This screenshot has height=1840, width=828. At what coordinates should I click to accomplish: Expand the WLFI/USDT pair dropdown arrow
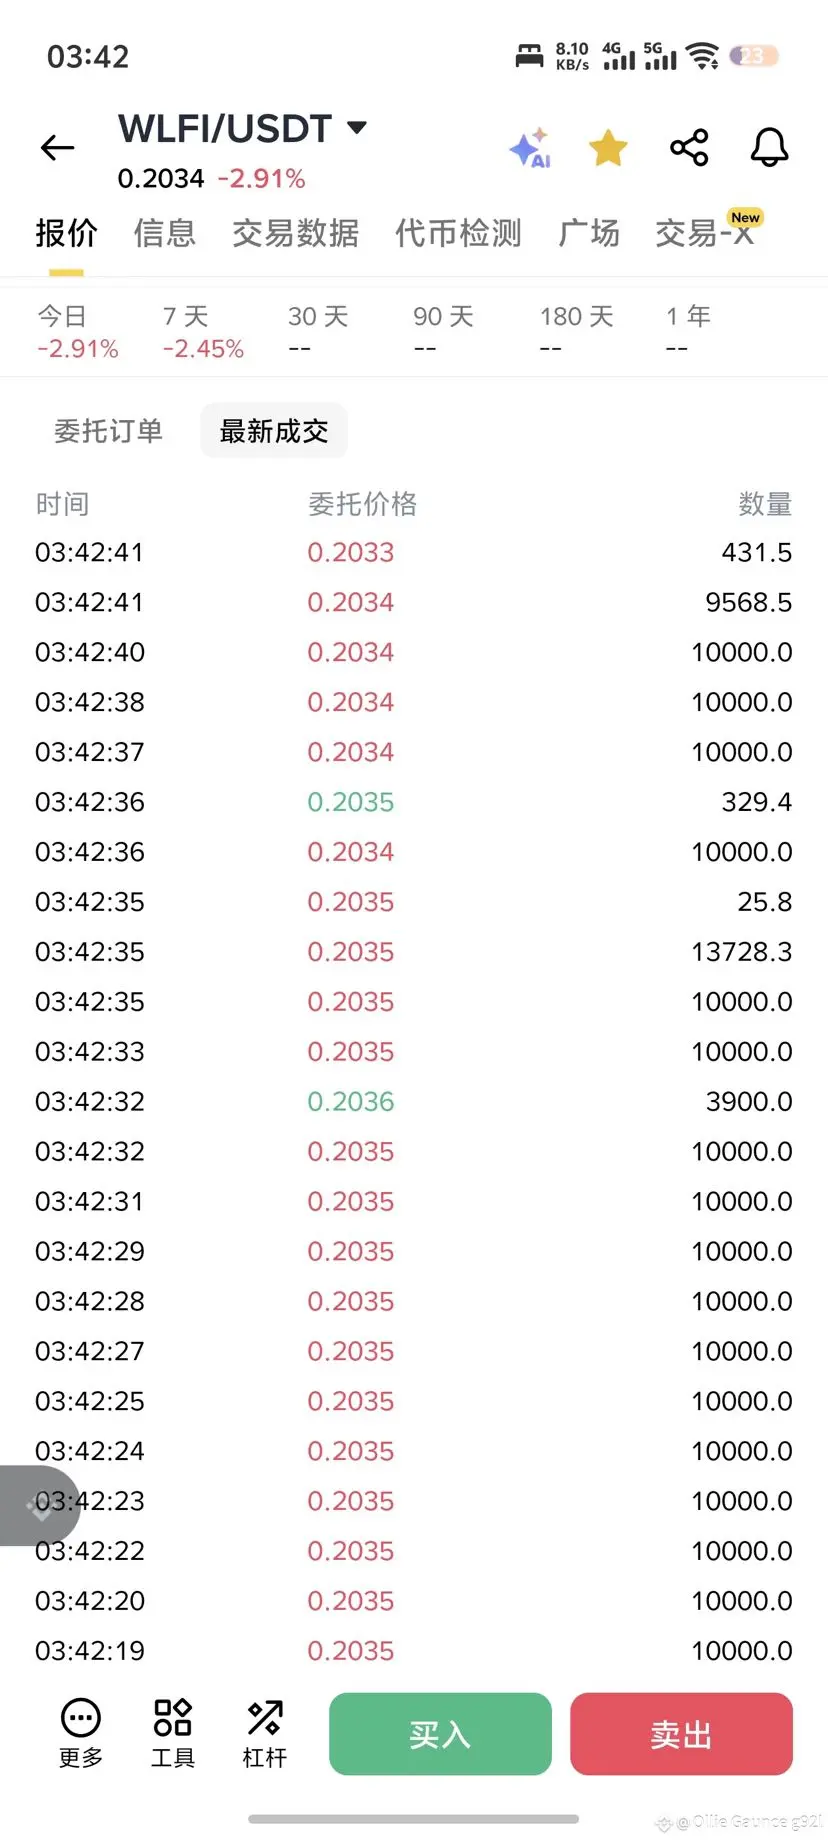point(357,128)
